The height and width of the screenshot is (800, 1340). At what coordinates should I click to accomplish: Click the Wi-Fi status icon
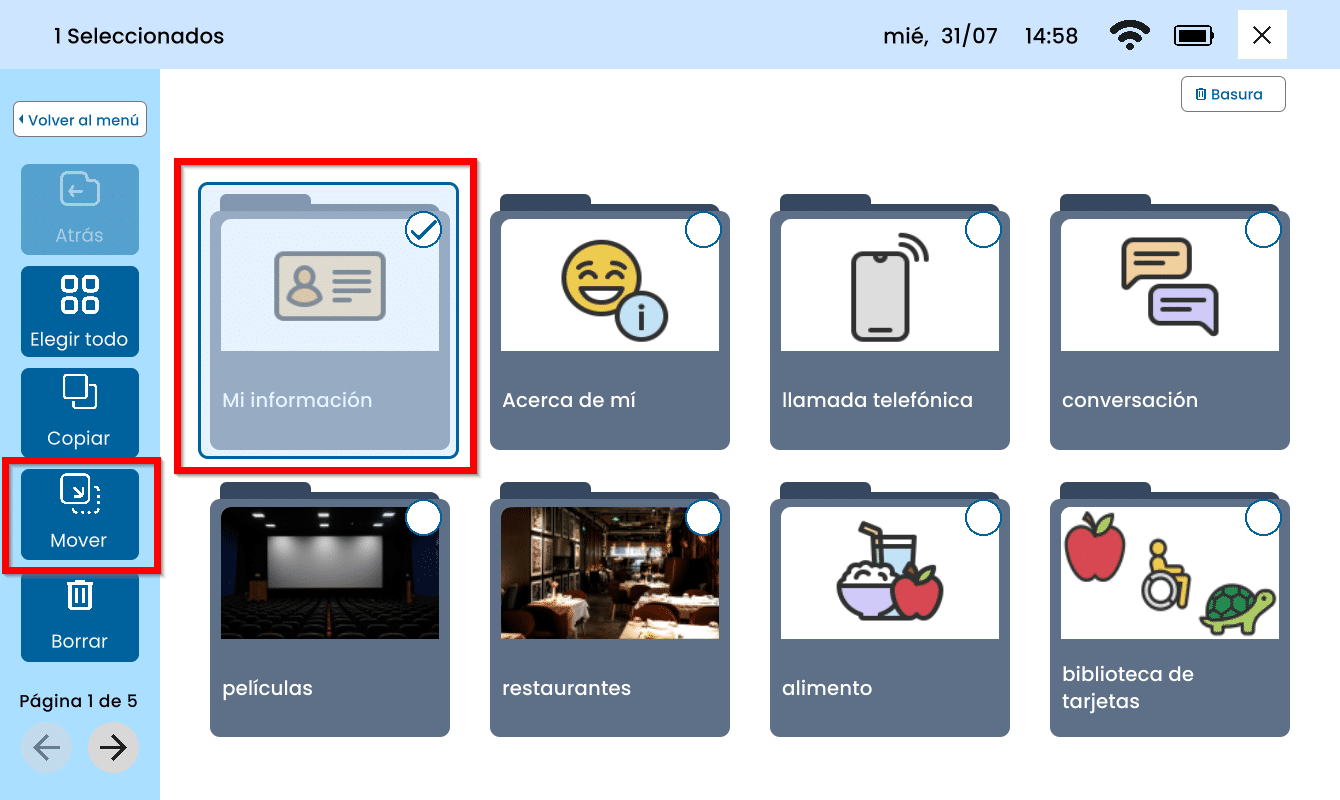click(x=1129, y=36)
